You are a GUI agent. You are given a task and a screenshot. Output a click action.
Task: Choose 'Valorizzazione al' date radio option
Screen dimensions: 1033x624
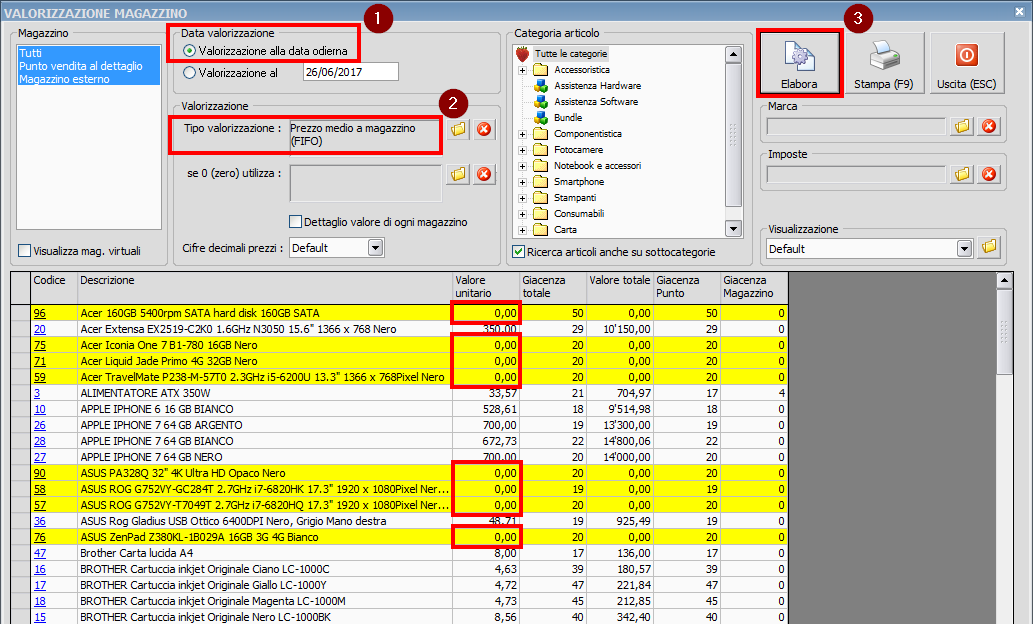[190, 72]
